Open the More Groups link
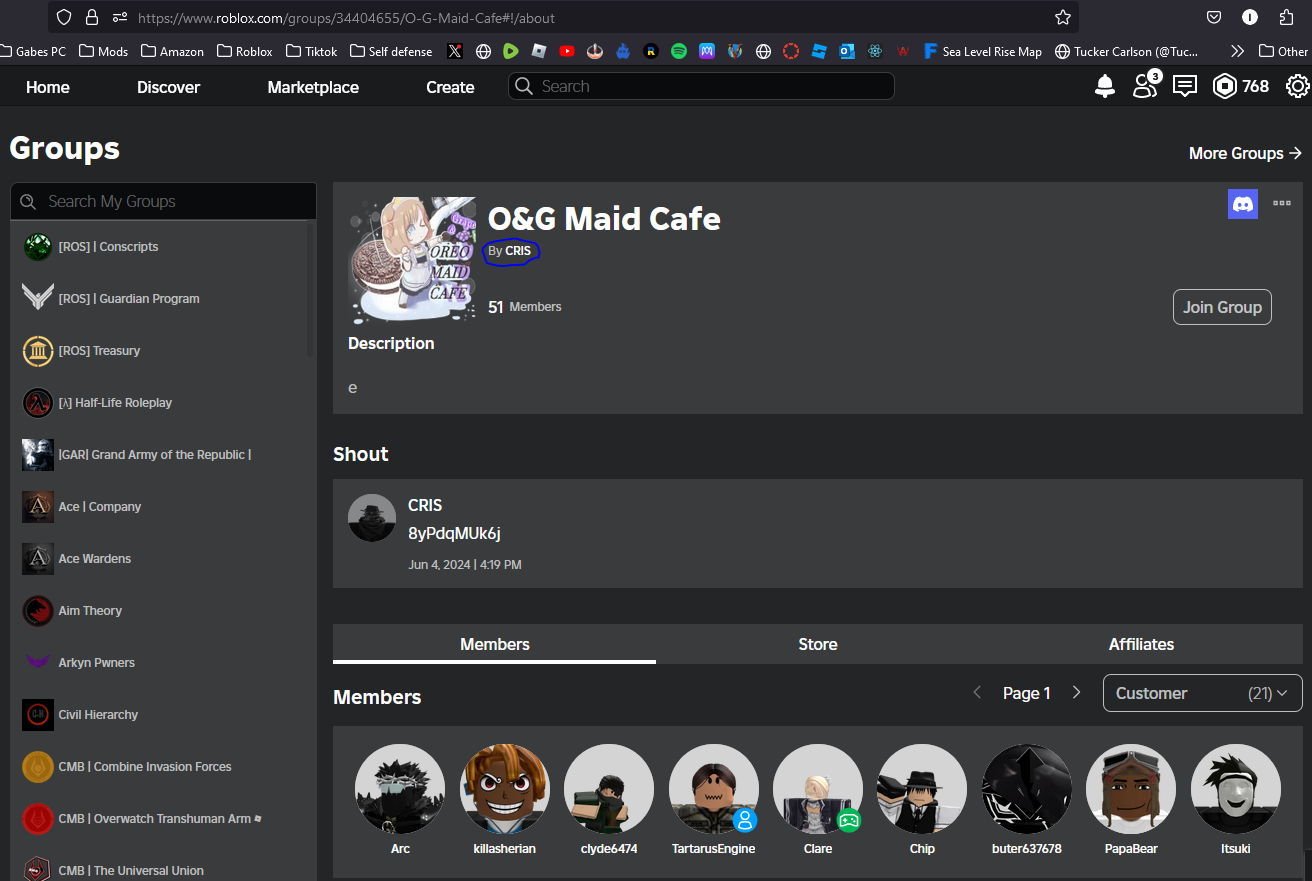1312x881 pixels. click(x=1245, y=153)
